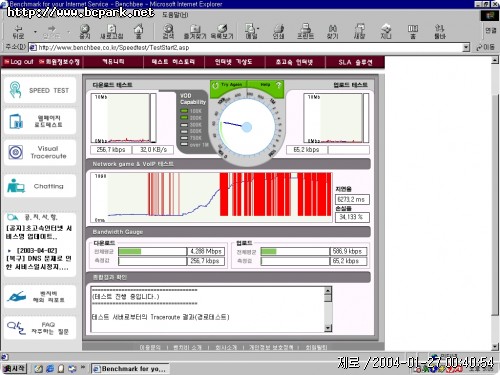Click the Help button above gauge
500x375 pixels.
tap(266, 85)
